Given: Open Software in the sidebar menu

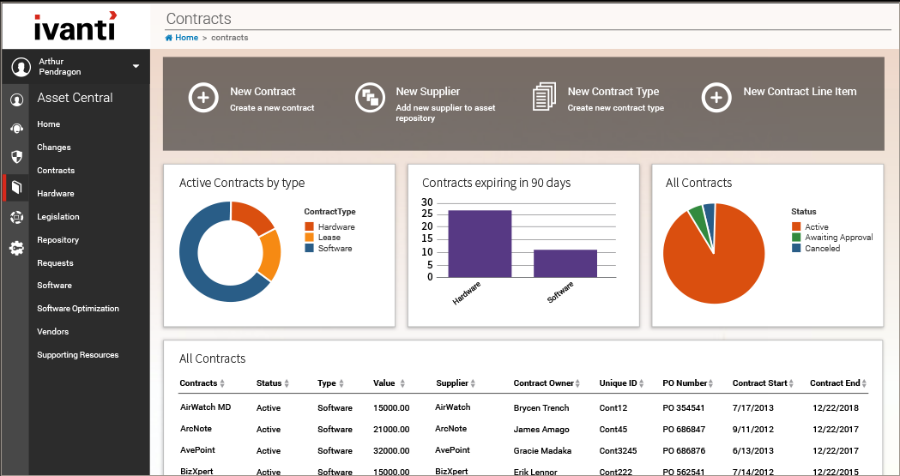Looking at the screenshot, I should (55, 285).
